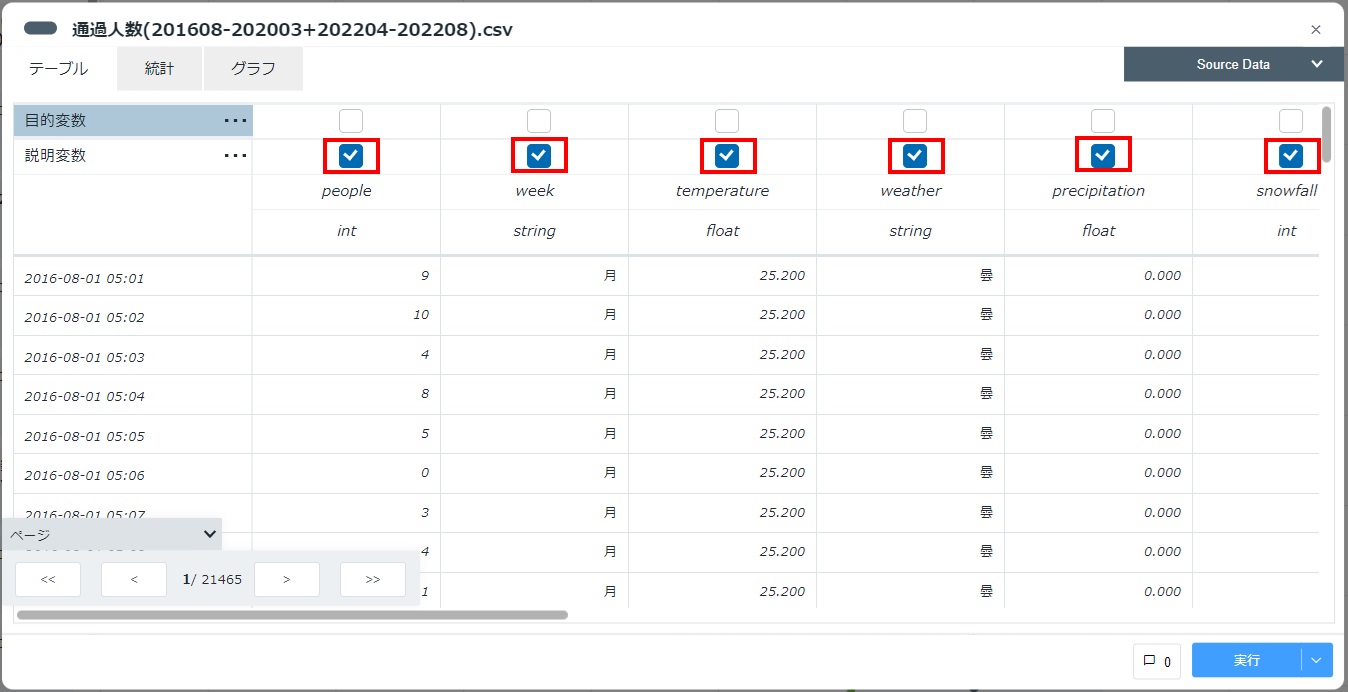Click the float type under temperature
Viewport: 1348px width, 692px height.
(x=722, y=231)
